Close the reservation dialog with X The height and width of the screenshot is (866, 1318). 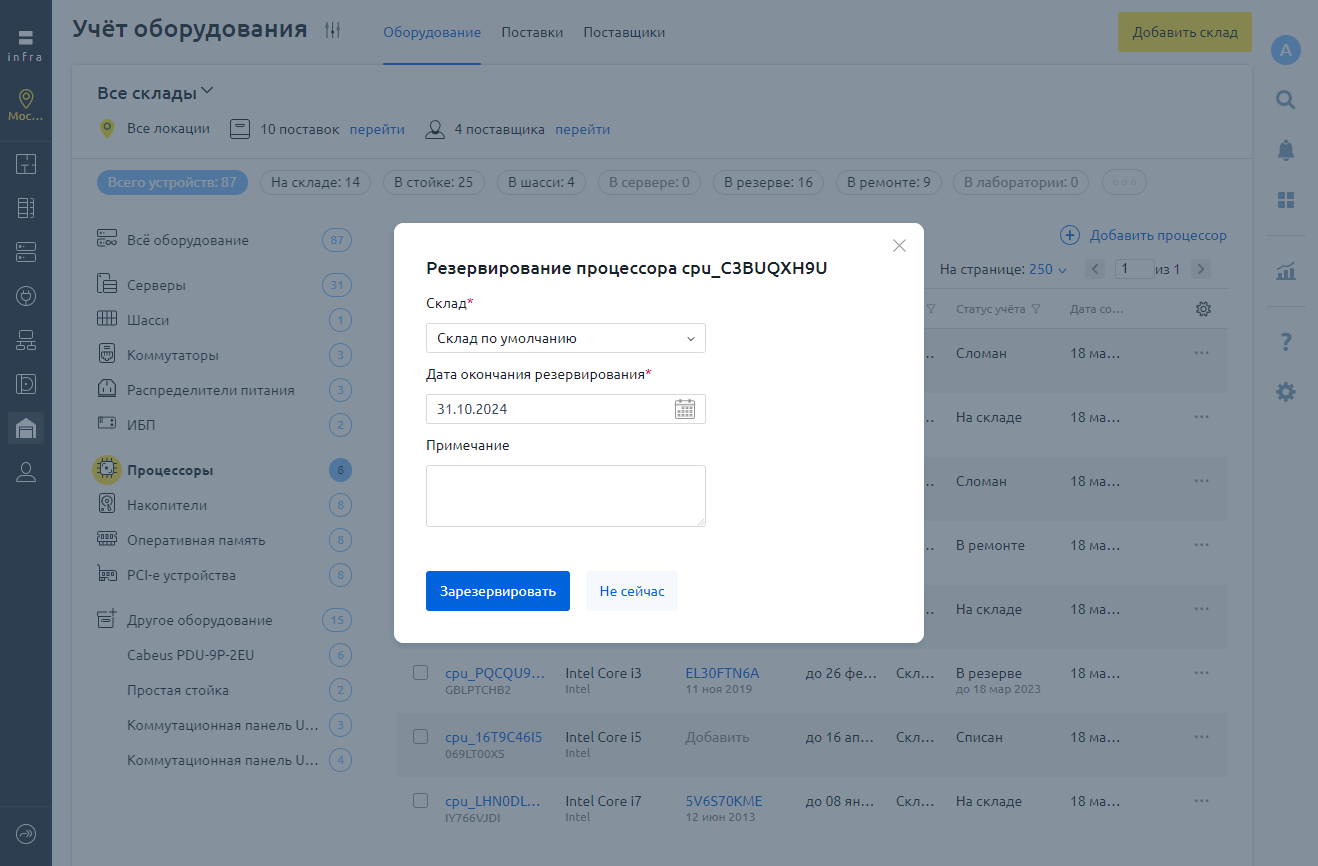coord(899,246)
